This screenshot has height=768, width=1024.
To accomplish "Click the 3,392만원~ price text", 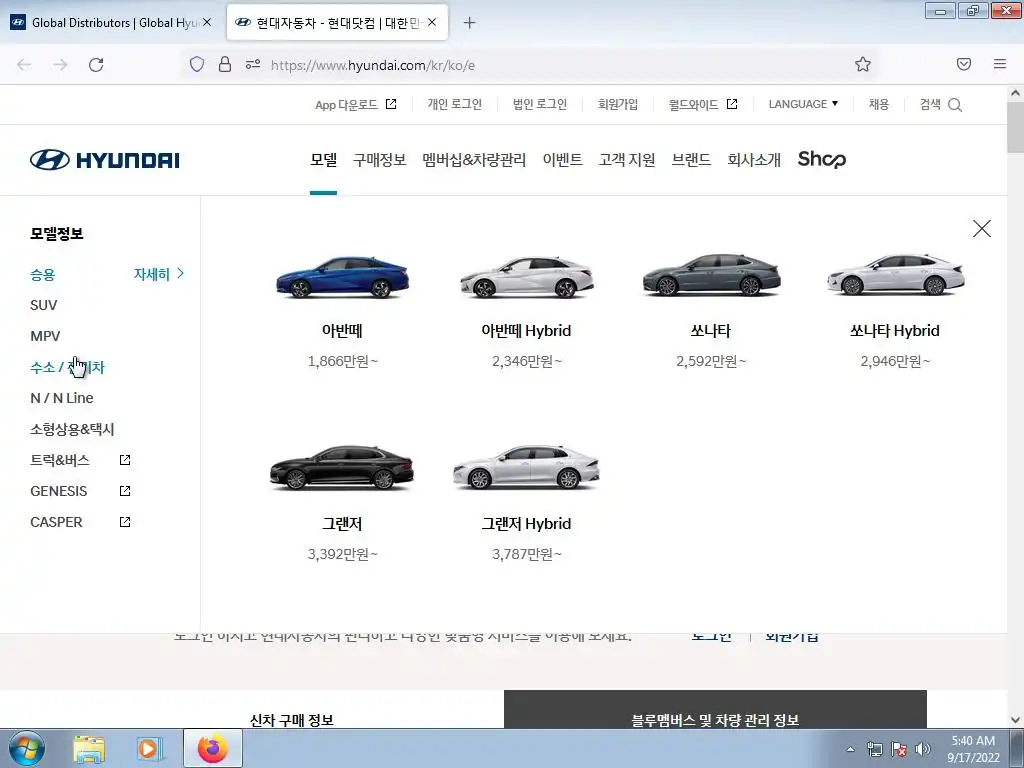I will click(x=343, y=554).
